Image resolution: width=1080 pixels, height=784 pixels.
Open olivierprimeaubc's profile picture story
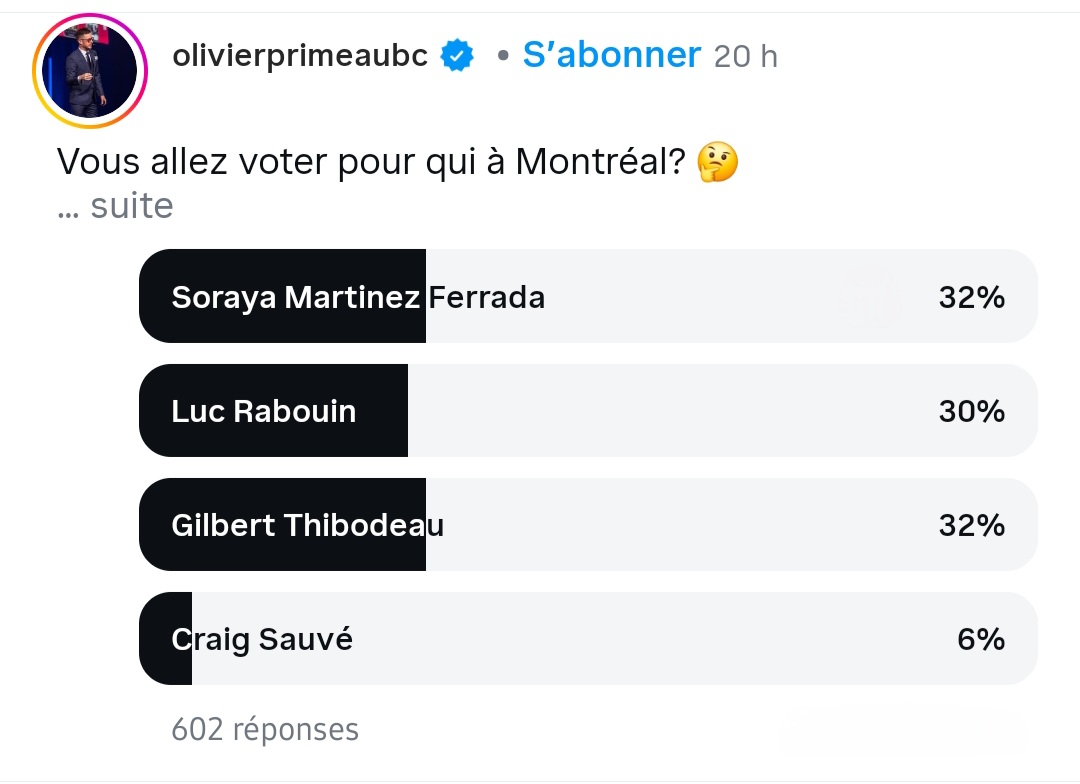(x=89, y=70)
